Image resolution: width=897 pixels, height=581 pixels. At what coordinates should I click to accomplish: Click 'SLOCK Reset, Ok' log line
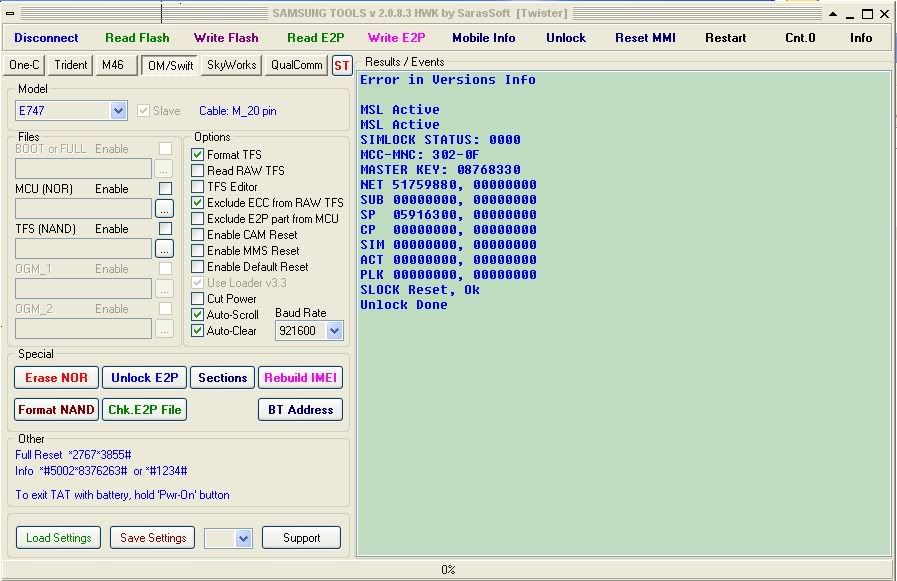click(x=419, y=290)
